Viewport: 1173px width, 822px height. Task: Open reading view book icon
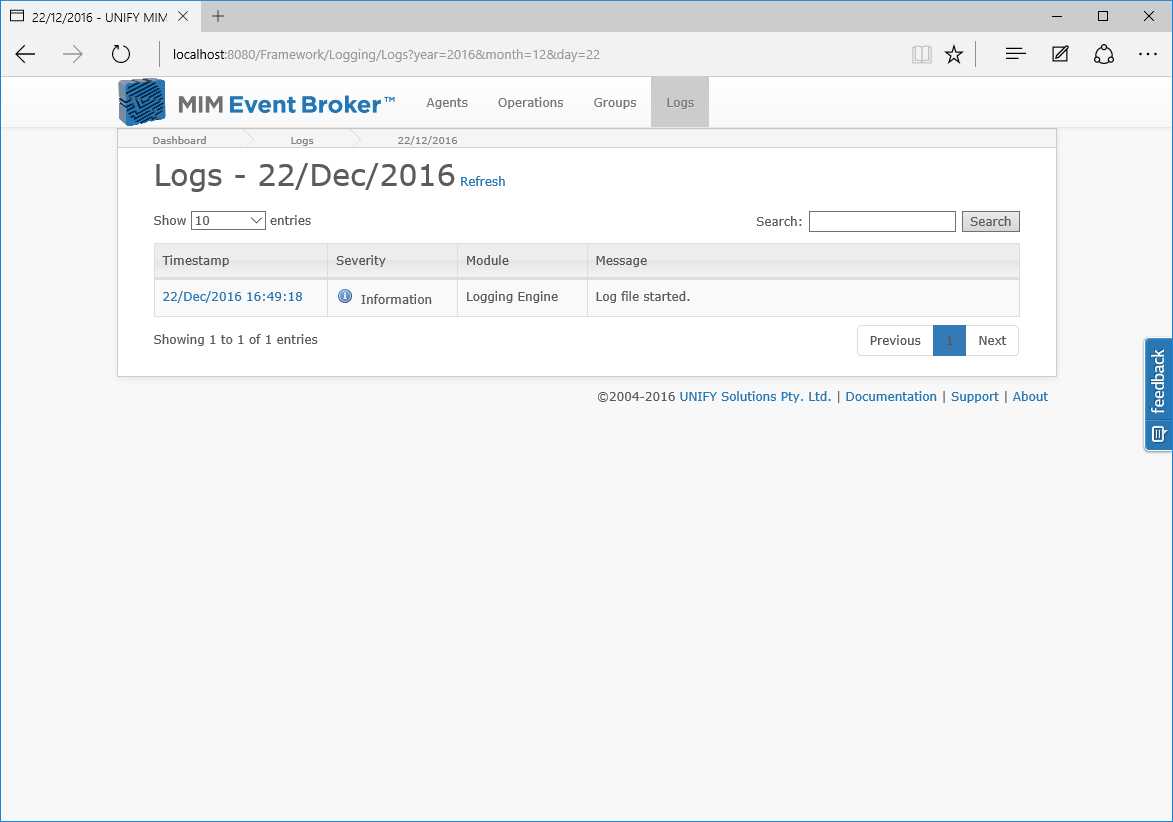[x=922, y=54]
